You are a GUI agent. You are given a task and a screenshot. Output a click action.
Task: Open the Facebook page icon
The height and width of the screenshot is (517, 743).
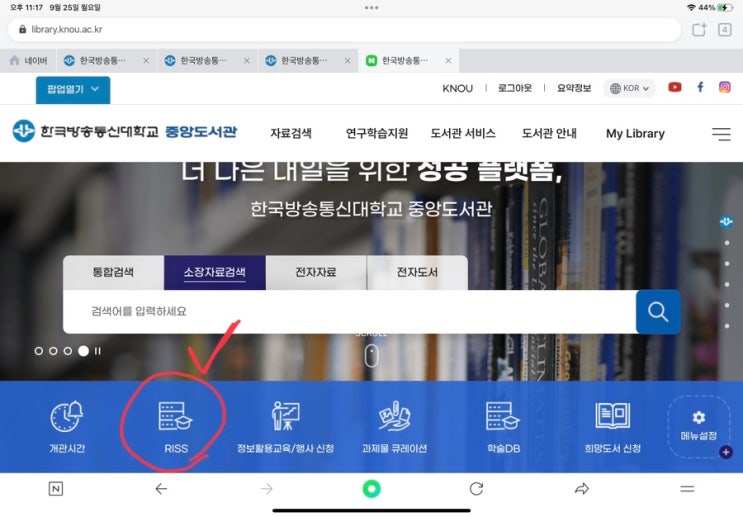click(x=700, y=87)
